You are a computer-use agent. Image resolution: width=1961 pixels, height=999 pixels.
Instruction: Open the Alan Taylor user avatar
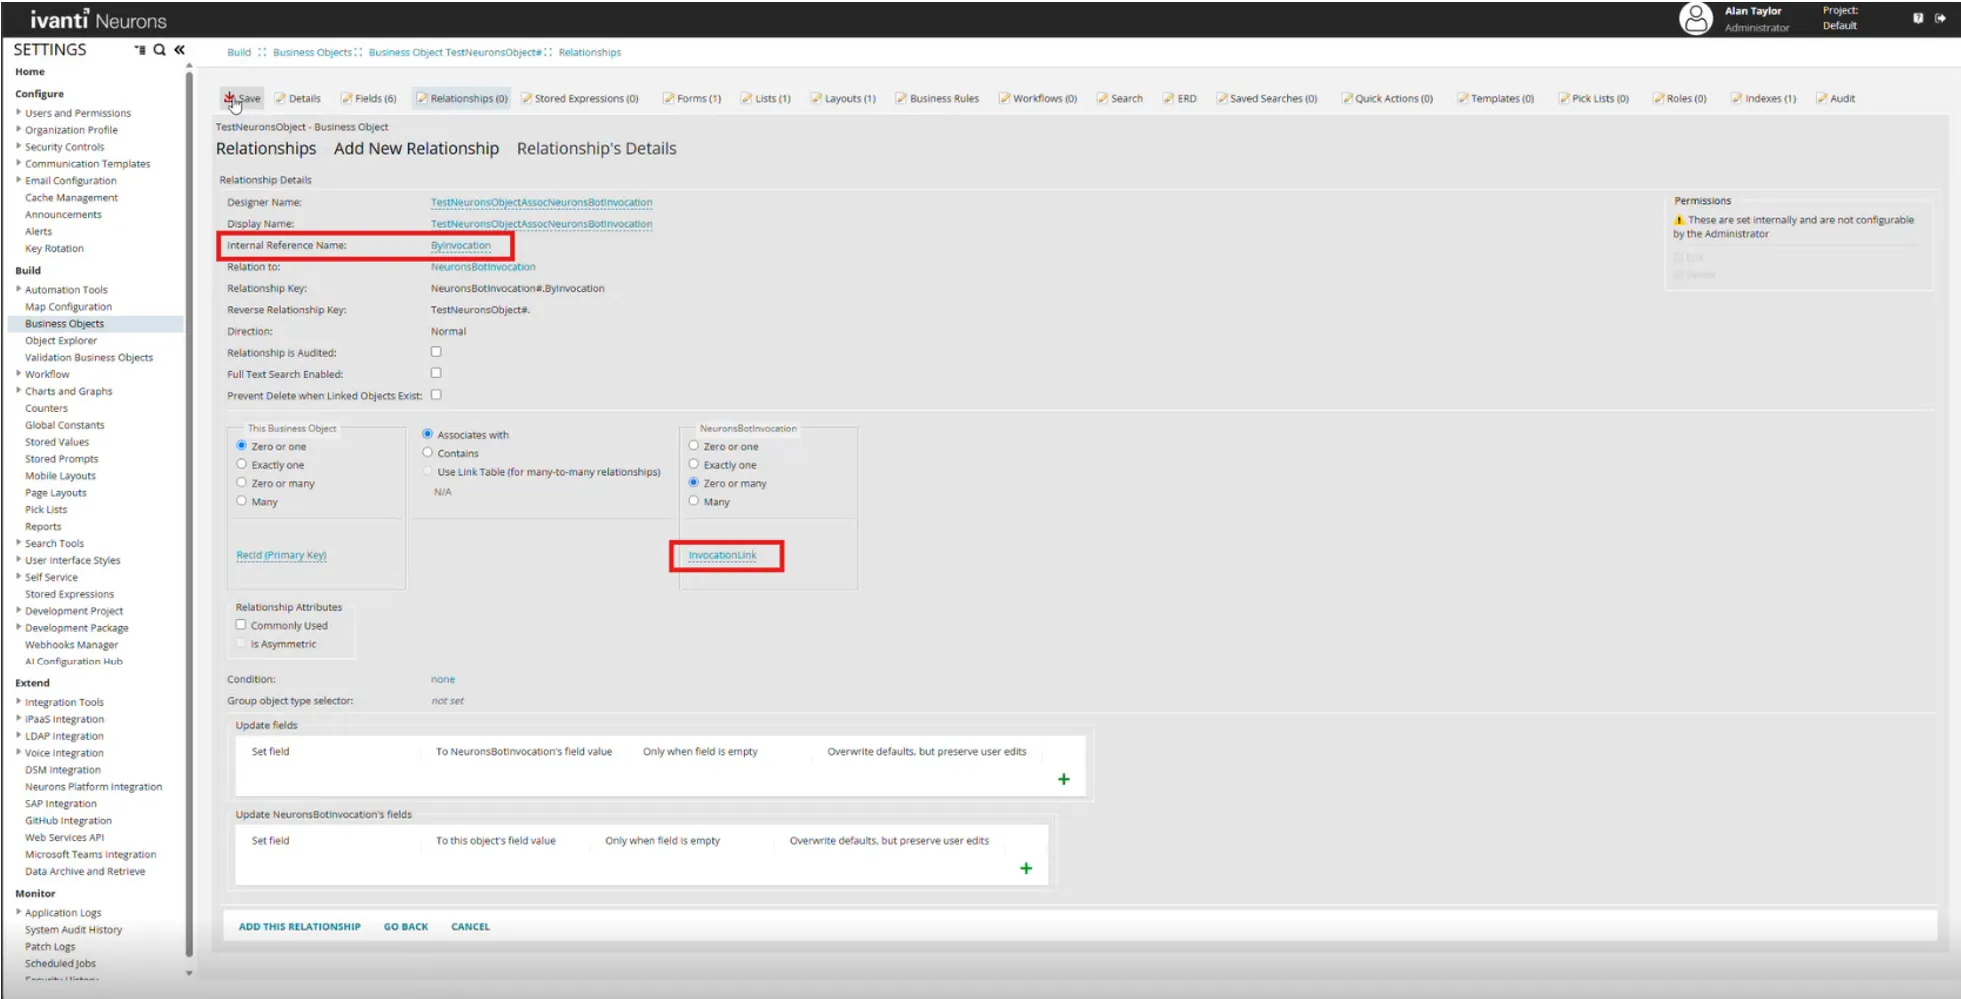click(x=1696, y=18)
